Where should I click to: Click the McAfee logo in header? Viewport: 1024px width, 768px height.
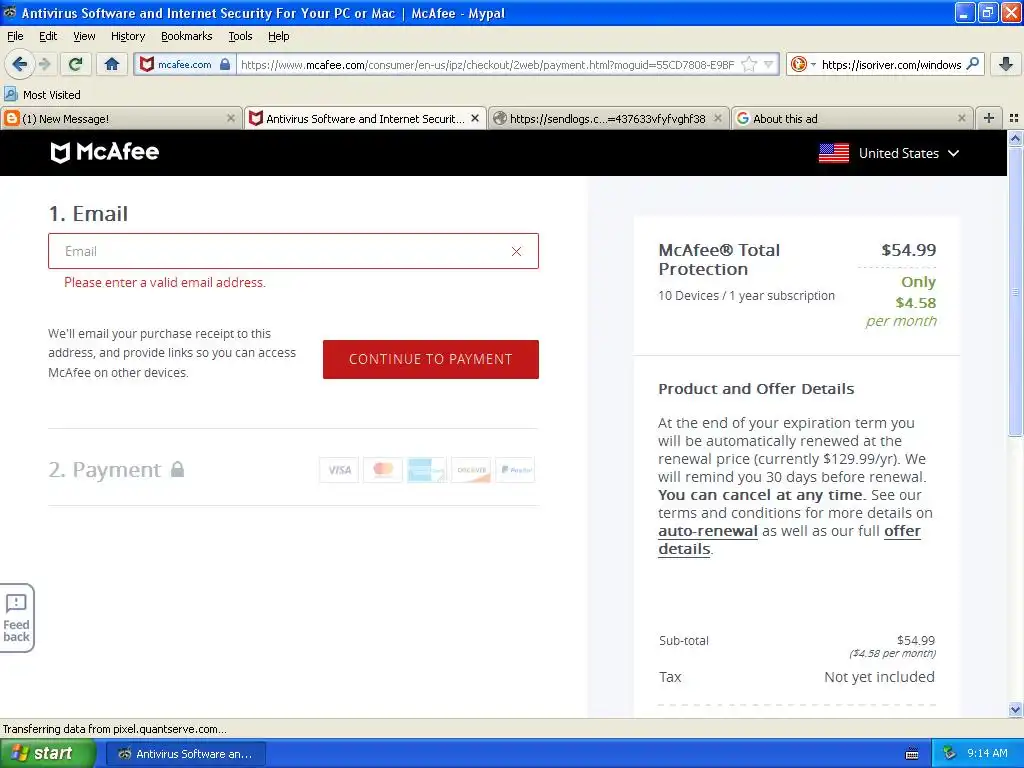pyautogui.click(x=104, y=152)
